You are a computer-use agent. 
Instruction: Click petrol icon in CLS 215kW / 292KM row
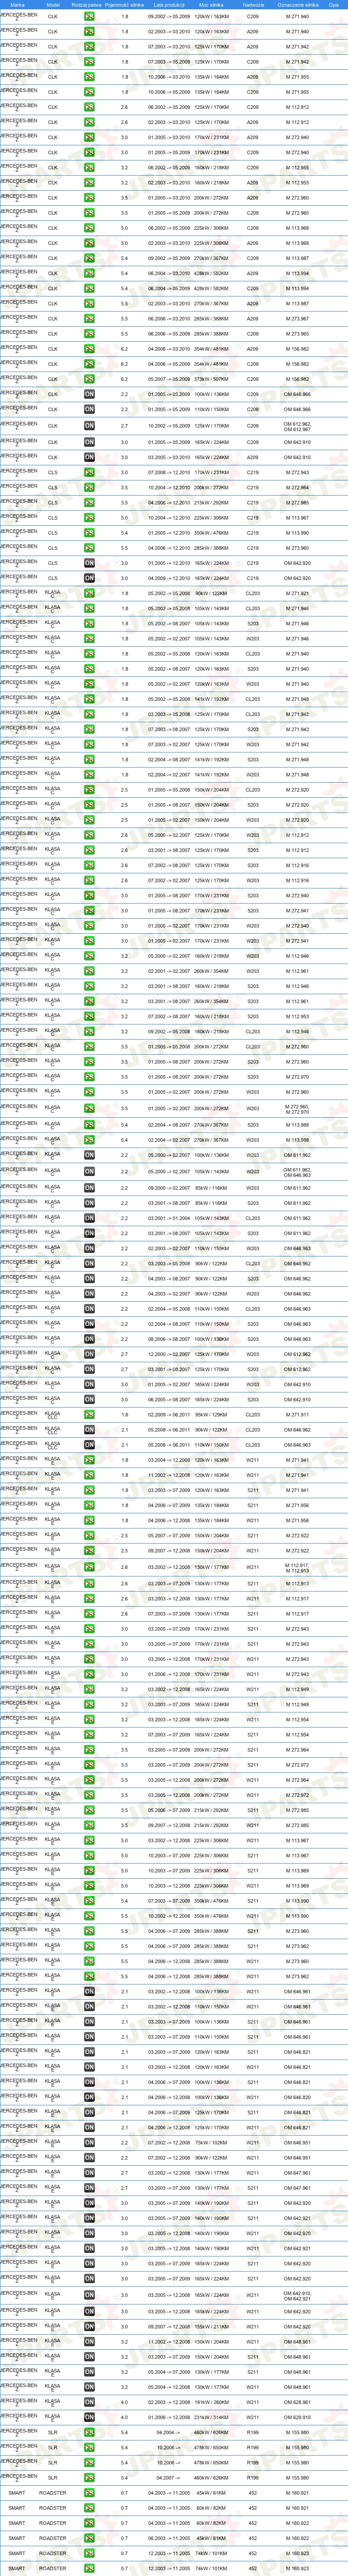[89, 502]
